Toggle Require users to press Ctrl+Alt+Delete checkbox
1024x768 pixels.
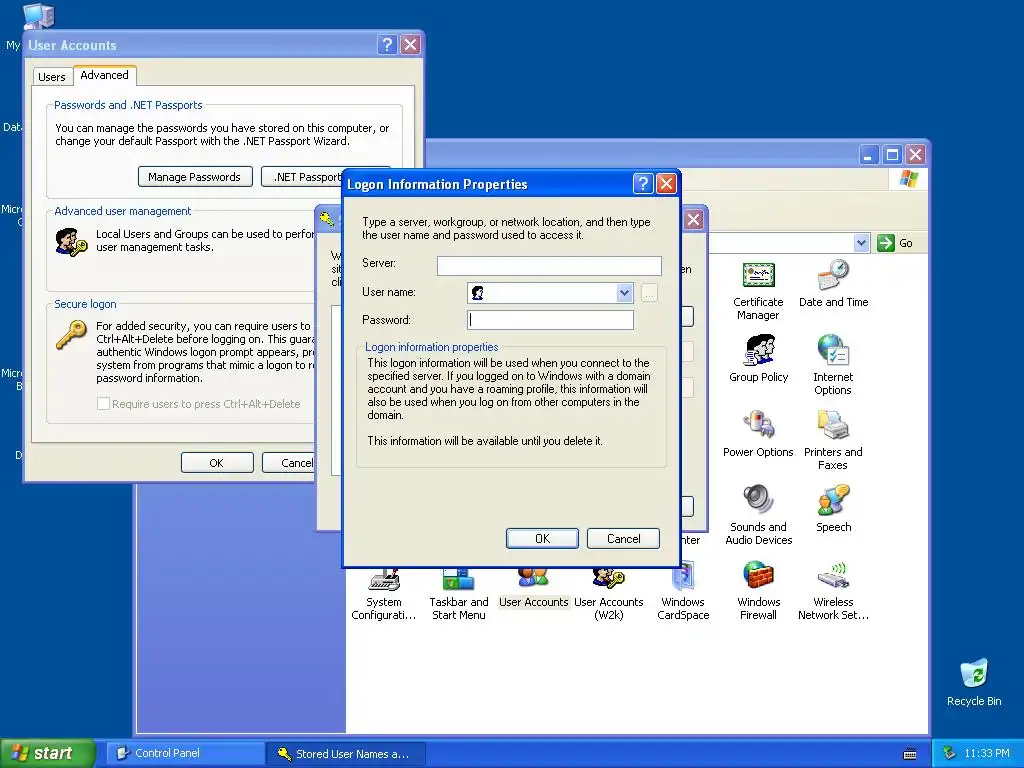point(103,404)
